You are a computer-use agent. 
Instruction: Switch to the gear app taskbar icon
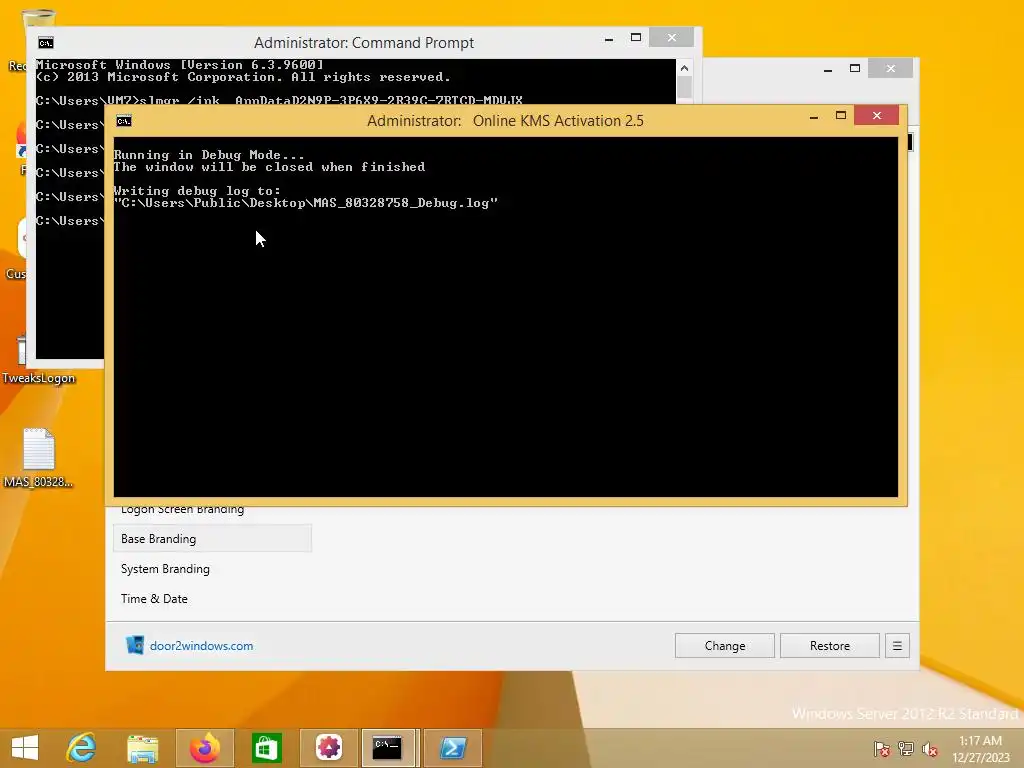(328, 748)
